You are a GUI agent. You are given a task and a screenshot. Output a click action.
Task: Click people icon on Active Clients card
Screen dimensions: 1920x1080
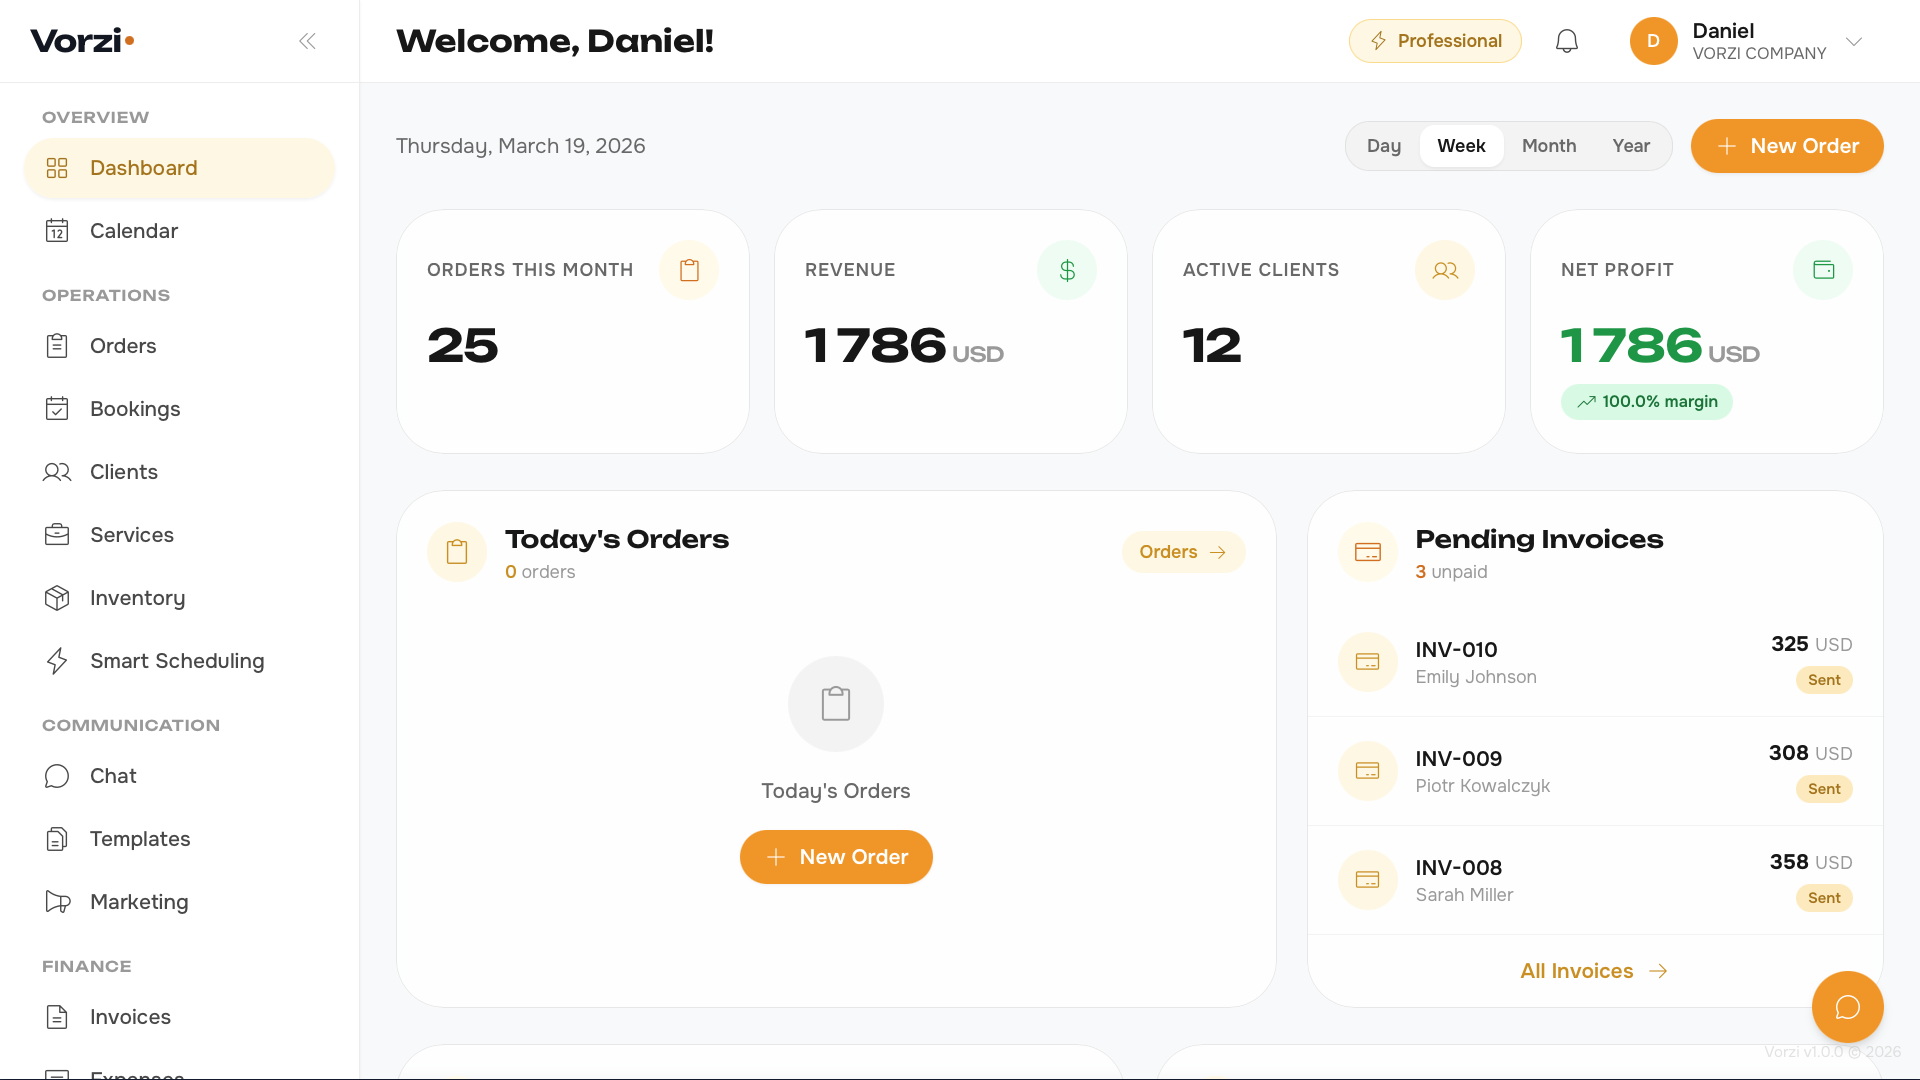click(1445, 270)
